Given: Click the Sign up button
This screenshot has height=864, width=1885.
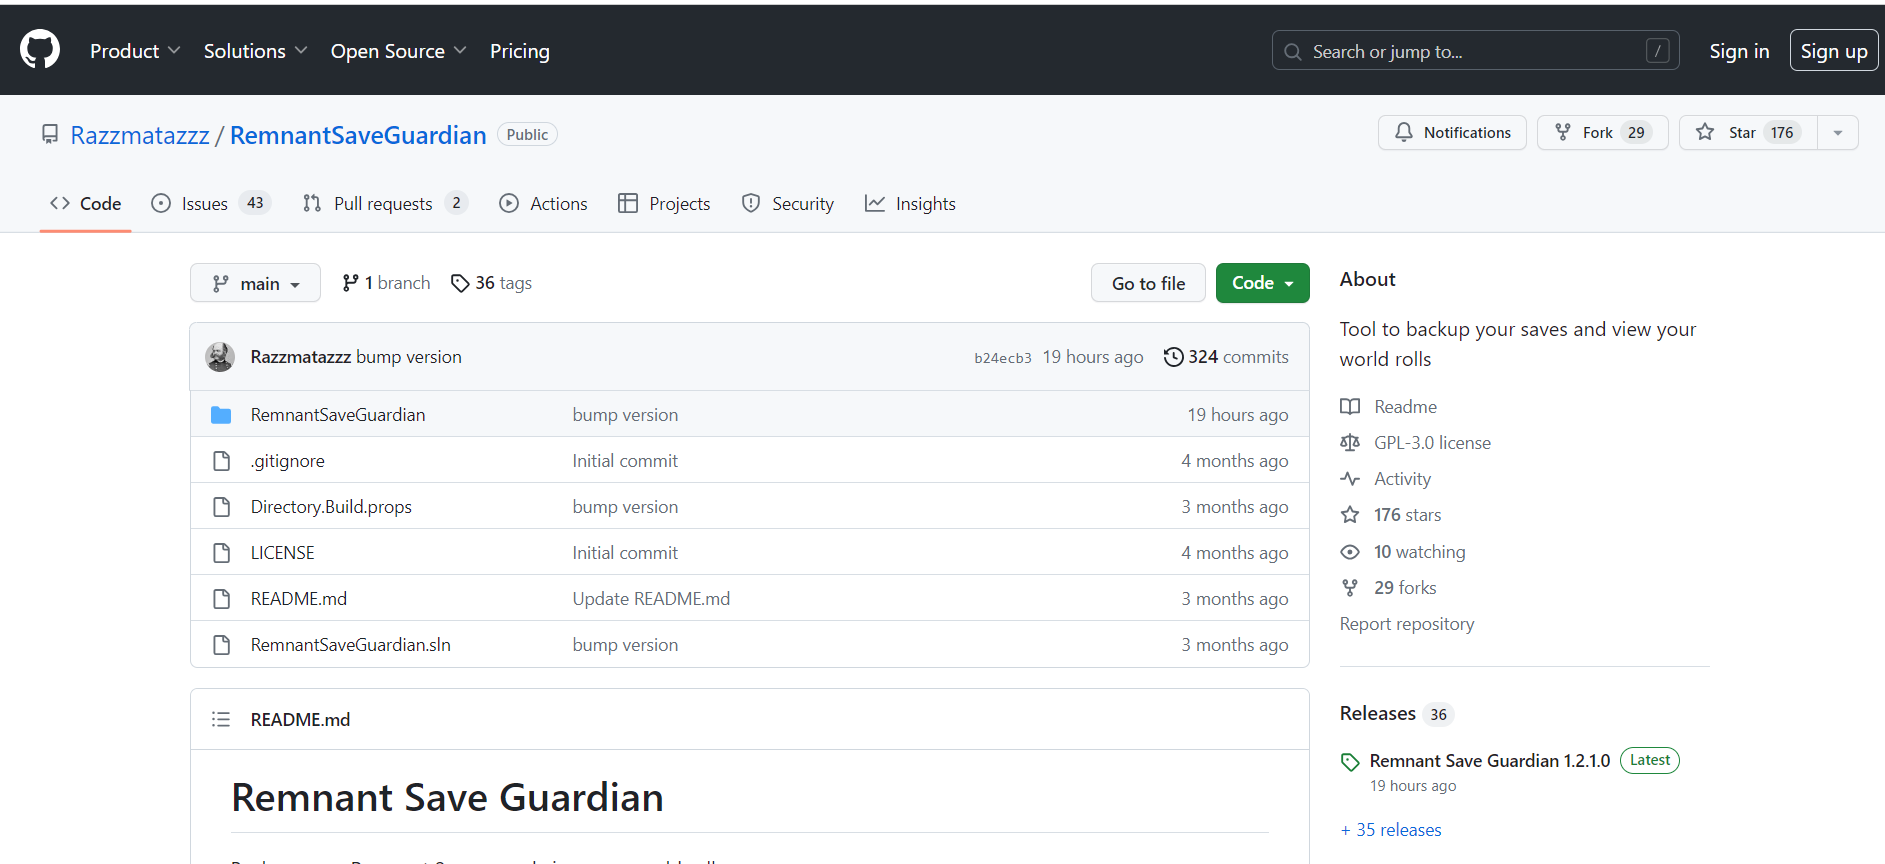Looking at the screenshot, I should tap(1834, 51).
